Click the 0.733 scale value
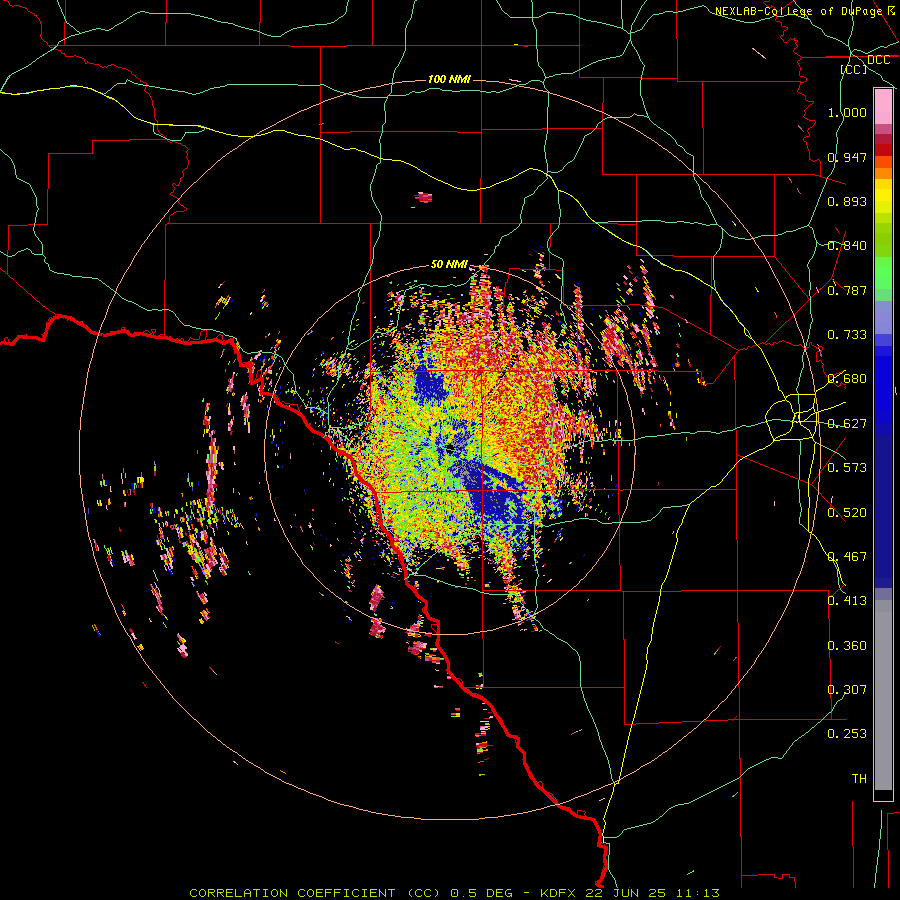This screenshot has width=900, height=900. pos(847,335)
